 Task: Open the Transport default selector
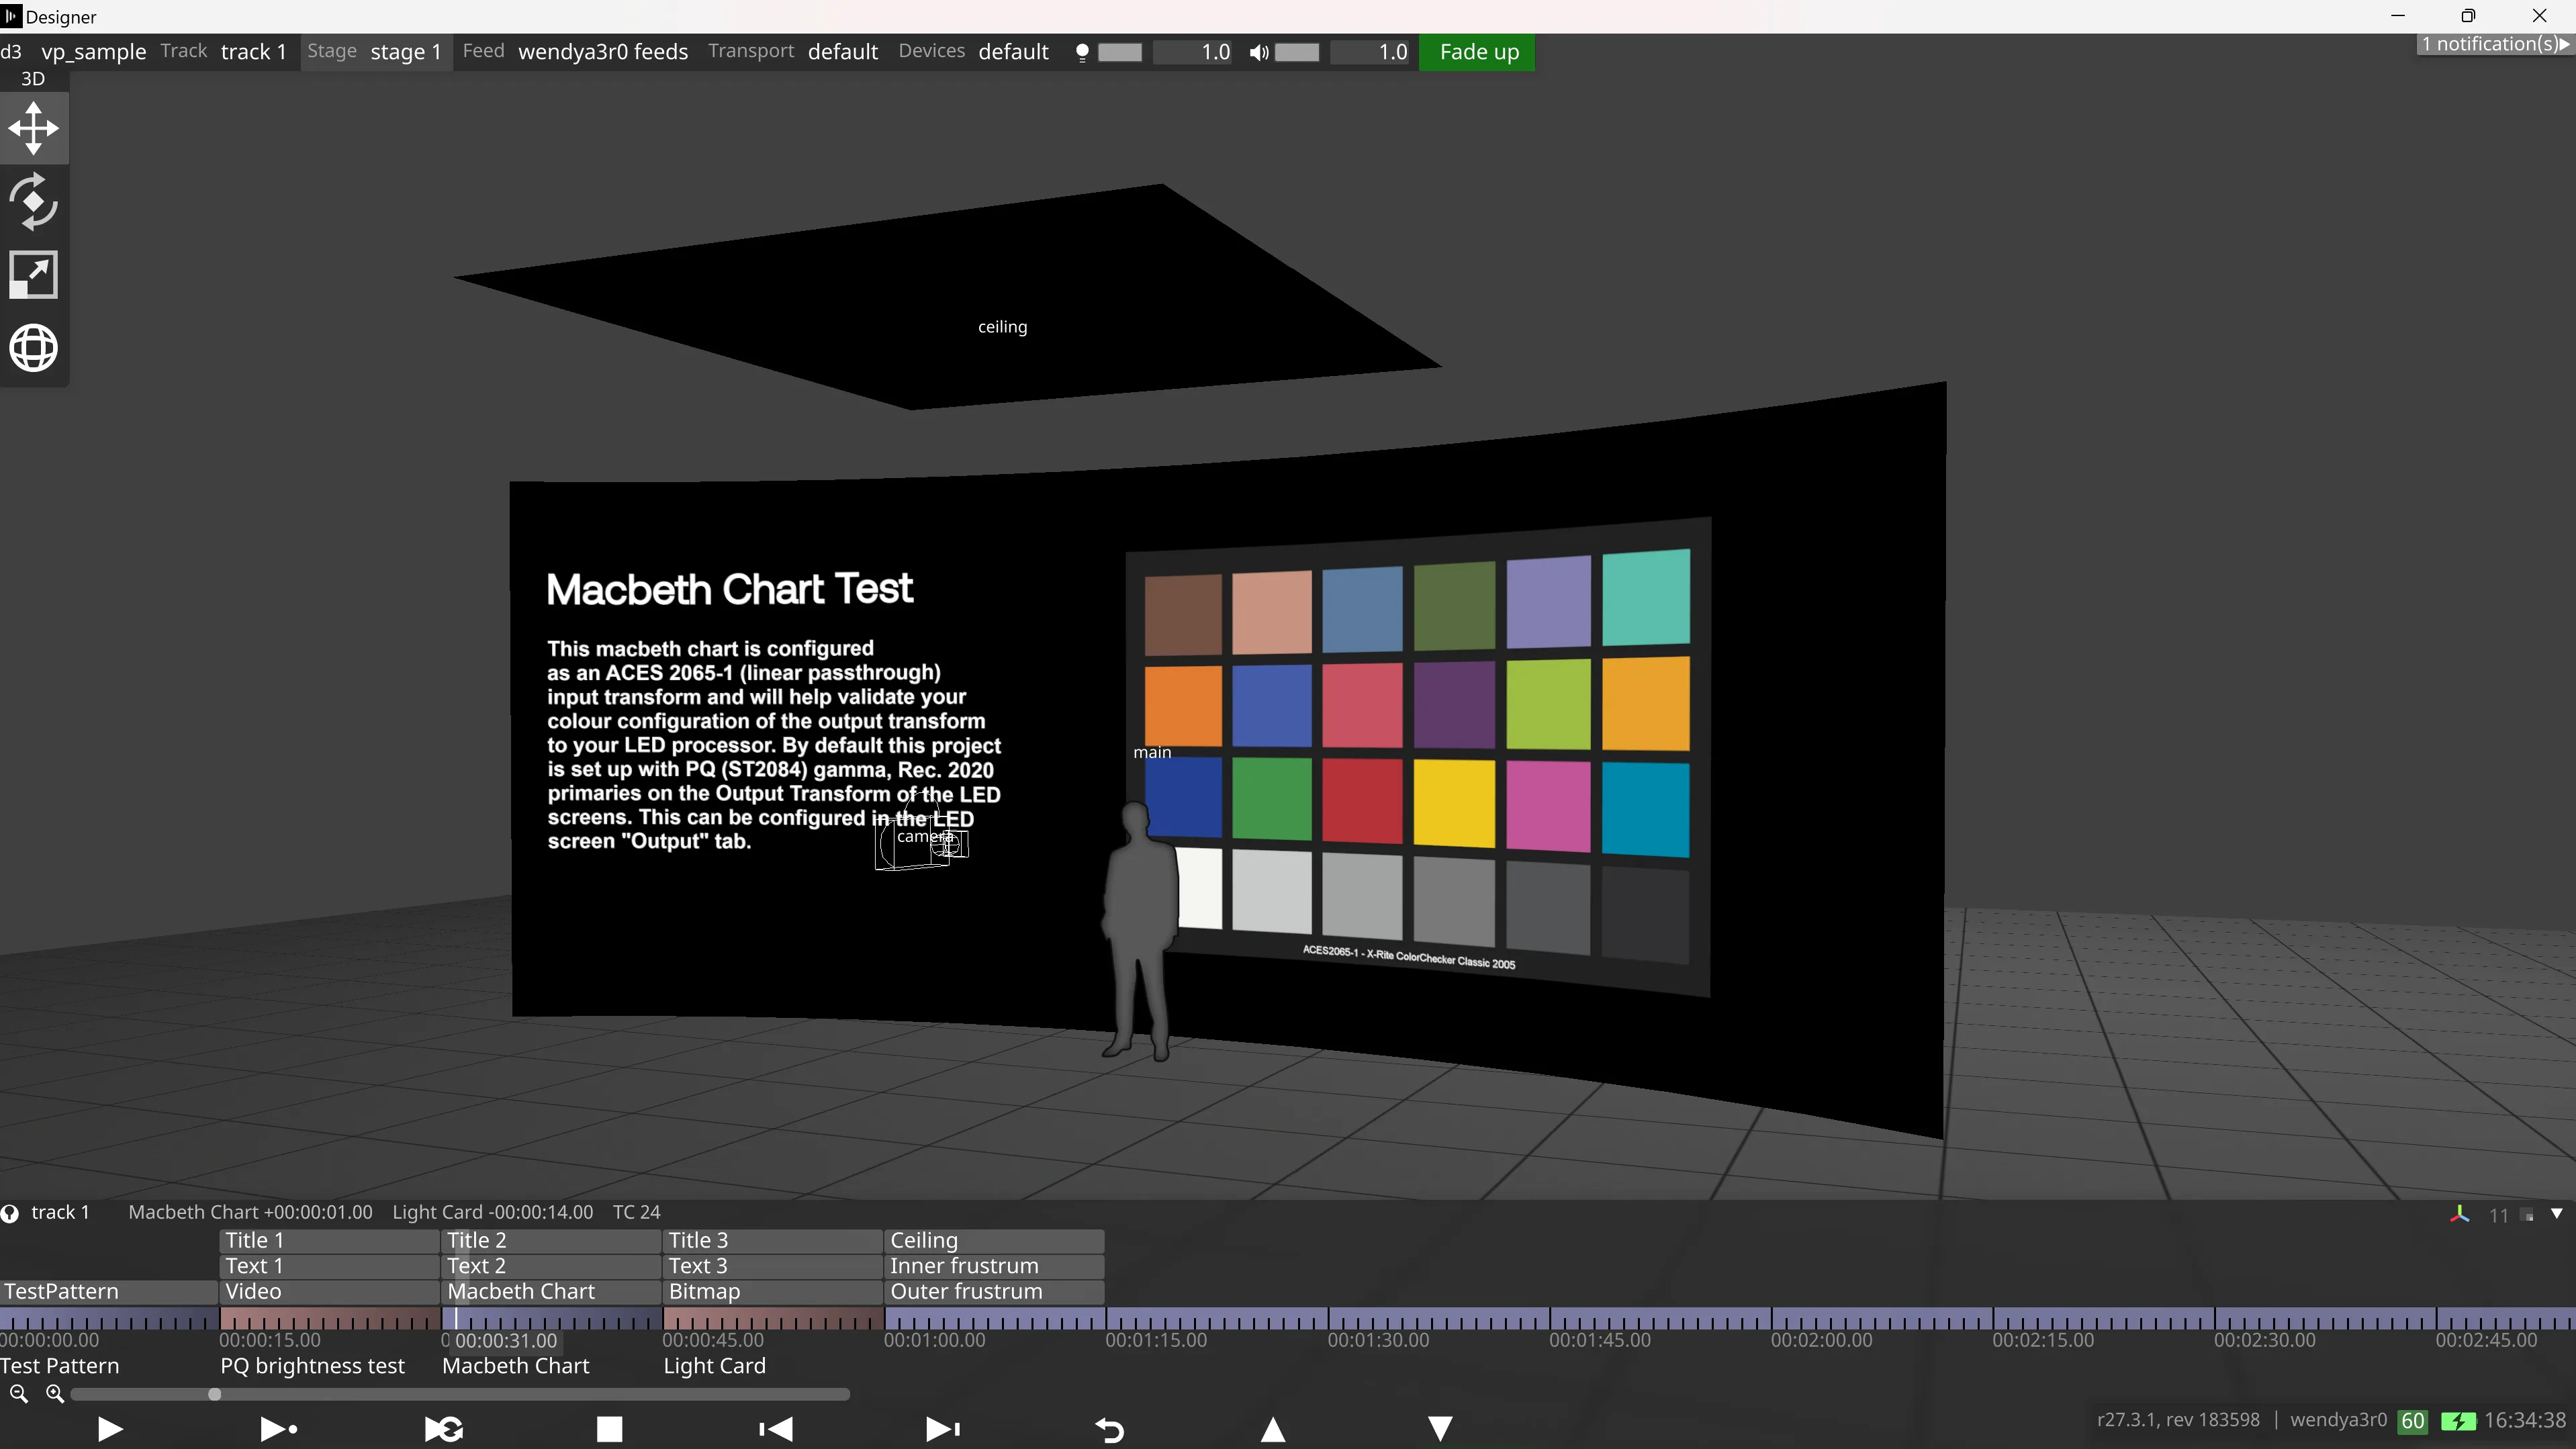pyautogui.click(x=842, y=51)
